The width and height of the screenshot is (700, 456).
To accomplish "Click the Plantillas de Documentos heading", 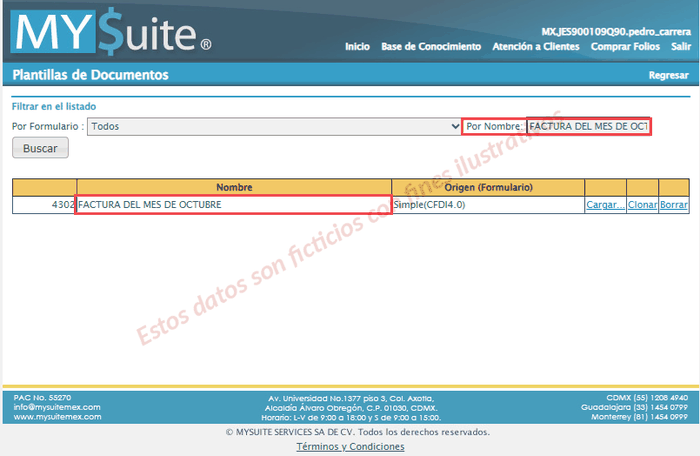I will [x=91, y=75].
